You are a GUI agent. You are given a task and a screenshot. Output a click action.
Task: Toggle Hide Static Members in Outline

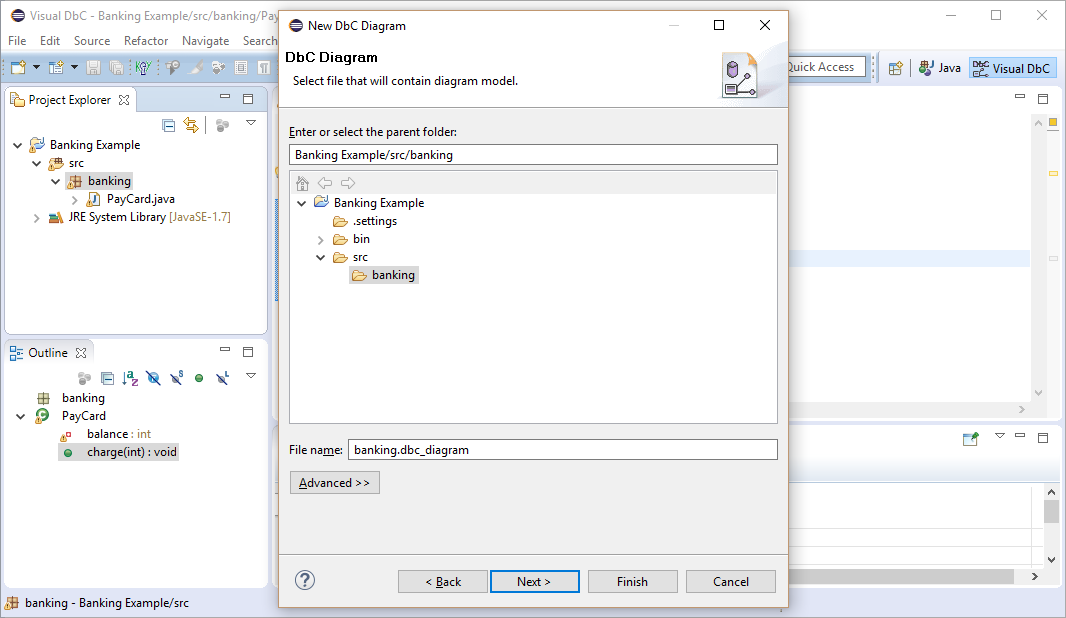coord(177,377)
